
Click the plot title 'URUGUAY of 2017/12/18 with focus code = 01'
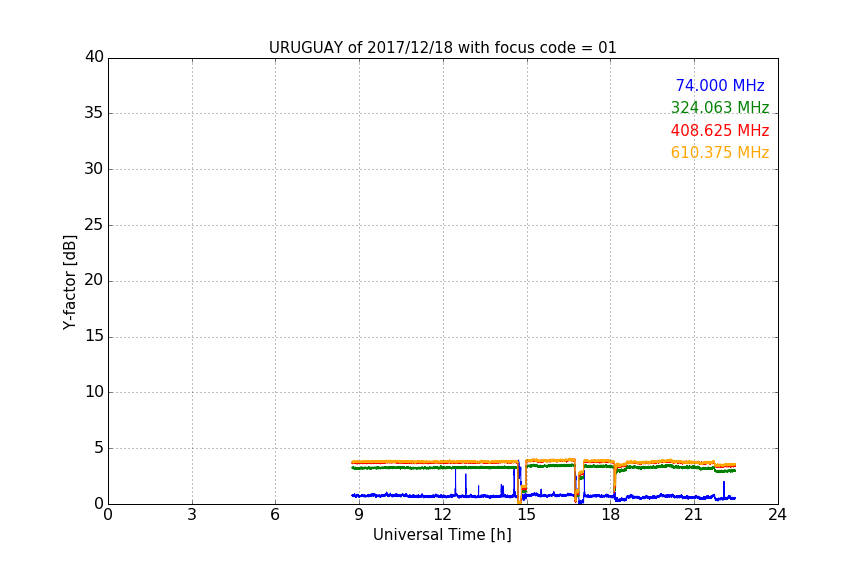442,48
